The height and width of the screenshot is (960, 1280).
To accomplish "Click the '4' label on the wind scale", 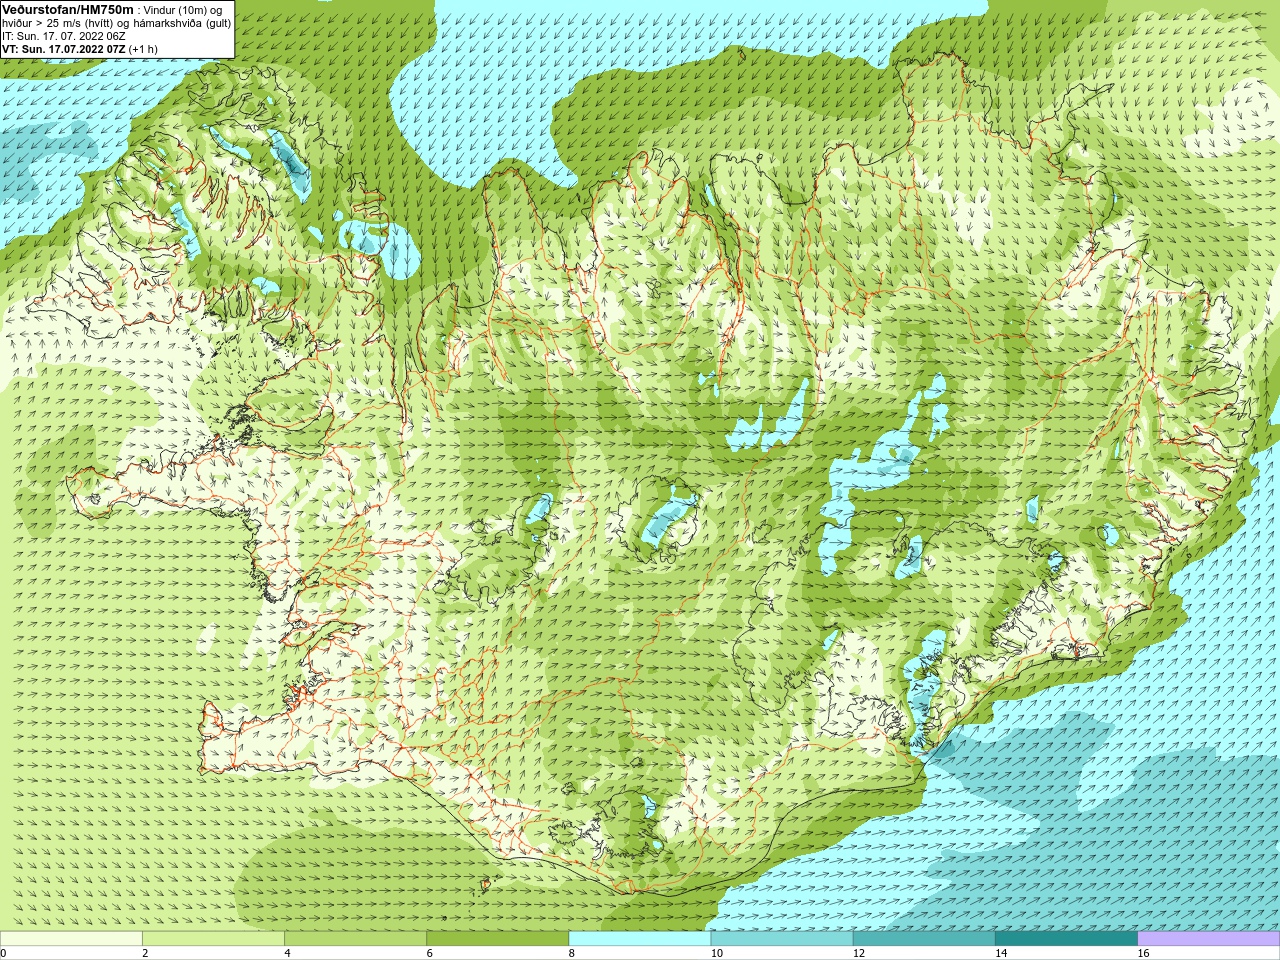I will [x=287, y=954].
